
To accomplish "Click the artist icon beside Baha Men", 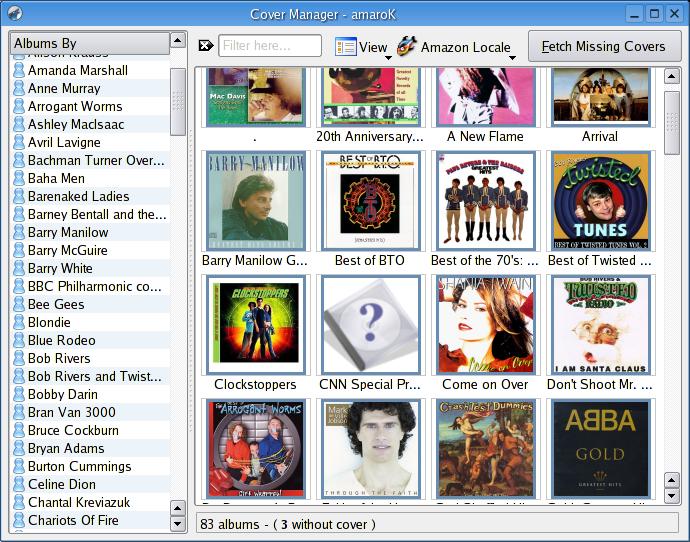I will coord(18,179).
